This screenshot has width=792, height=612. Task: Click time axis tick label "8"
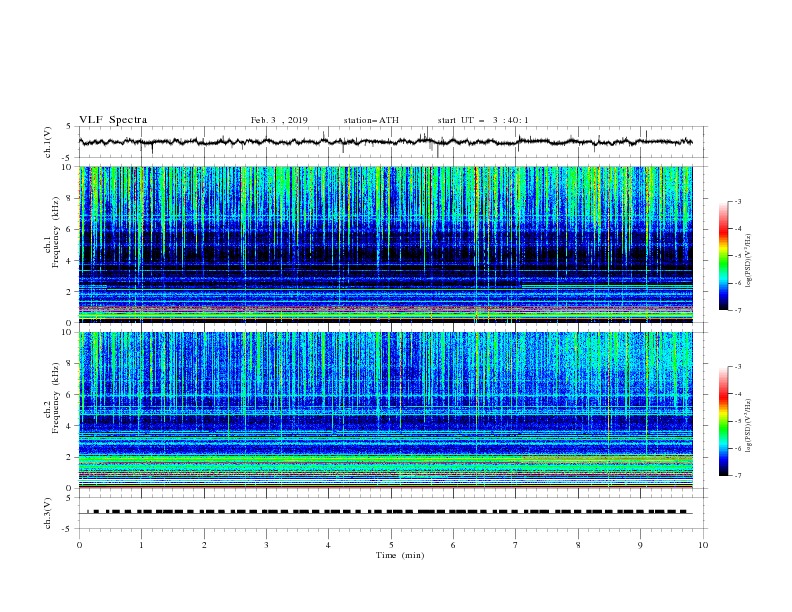pyautogui.click(x=578, y=545)
